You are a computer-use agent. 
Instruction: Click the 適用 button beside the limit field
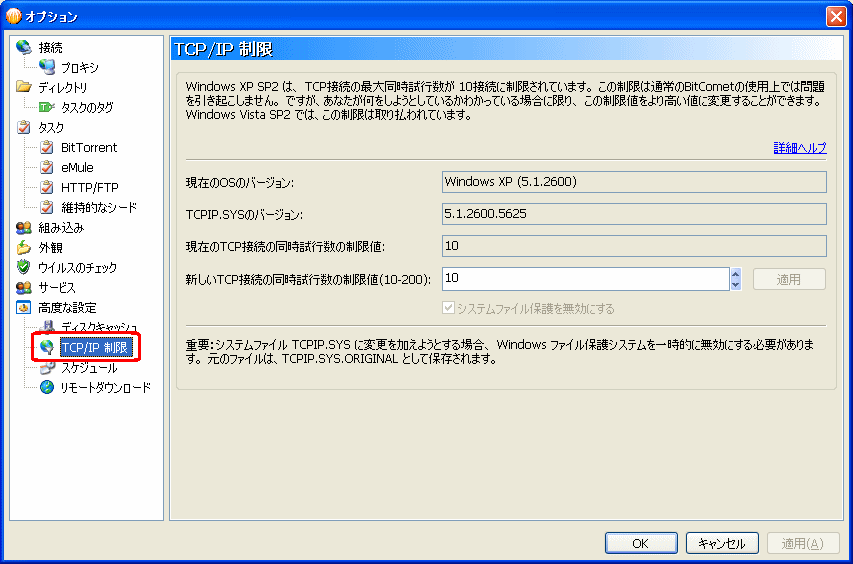click(789, 280)
